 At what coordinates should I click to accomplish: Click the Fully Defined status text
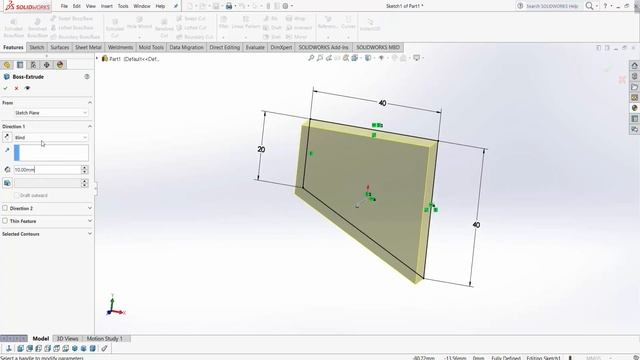click(x=505, y=358)
